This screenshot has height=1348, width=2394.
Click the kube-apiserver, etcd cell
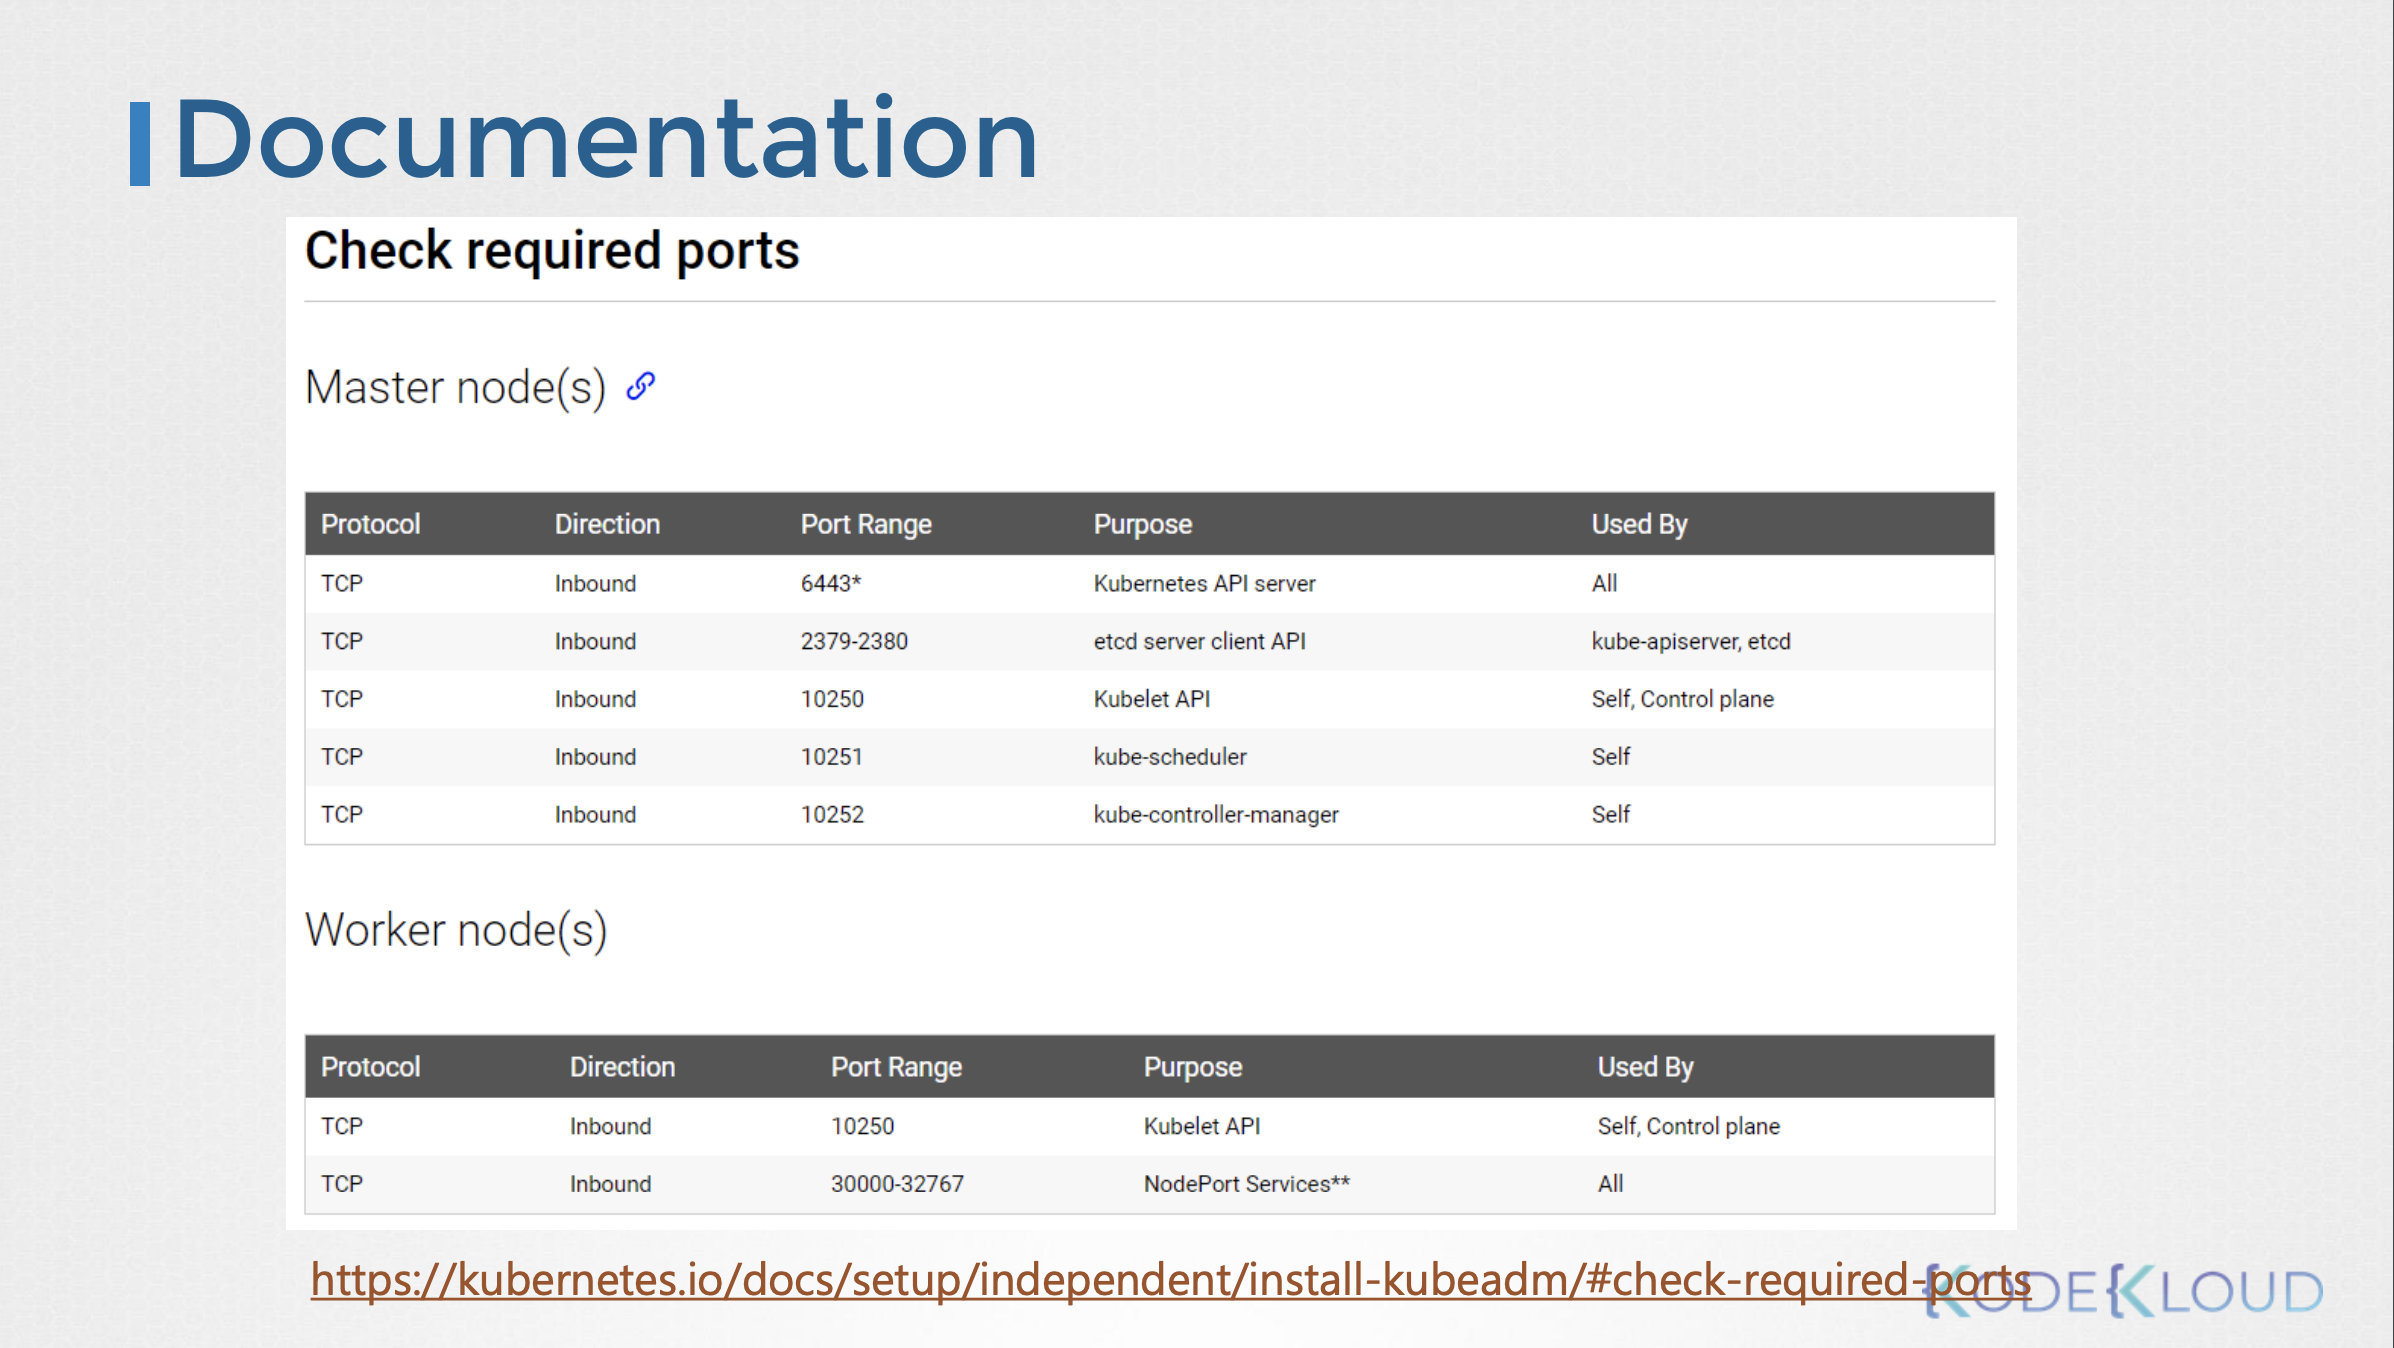[1691, 641]
